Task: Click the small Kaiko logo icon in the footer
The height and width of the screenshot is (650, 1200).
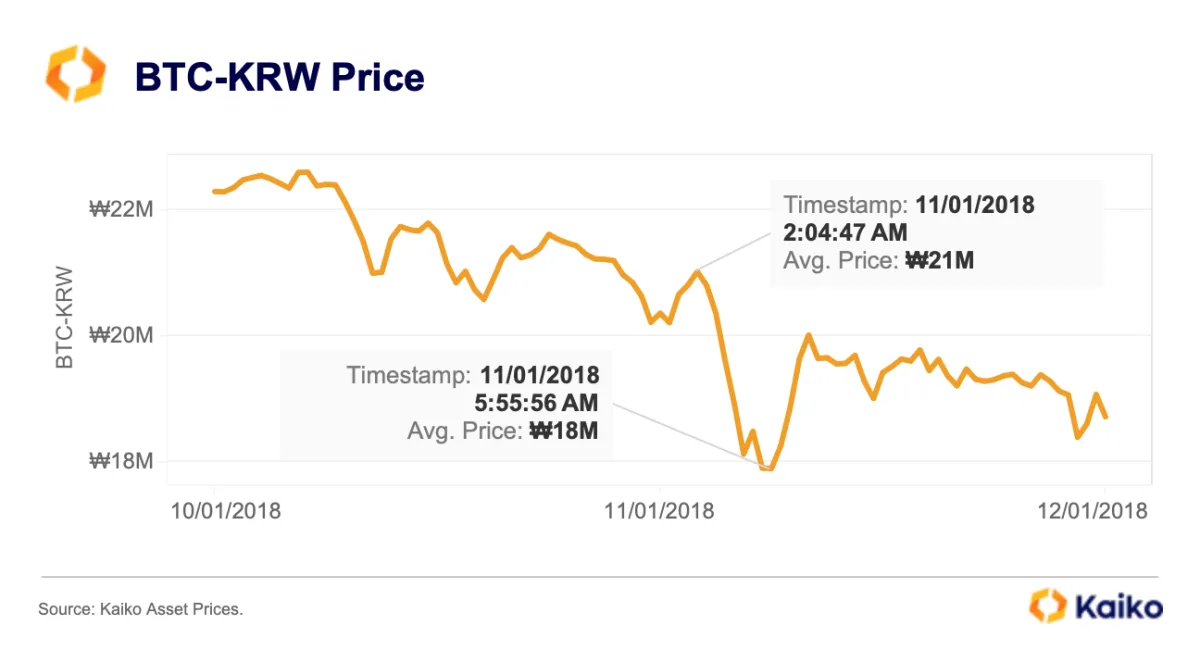Action: 1047,606
